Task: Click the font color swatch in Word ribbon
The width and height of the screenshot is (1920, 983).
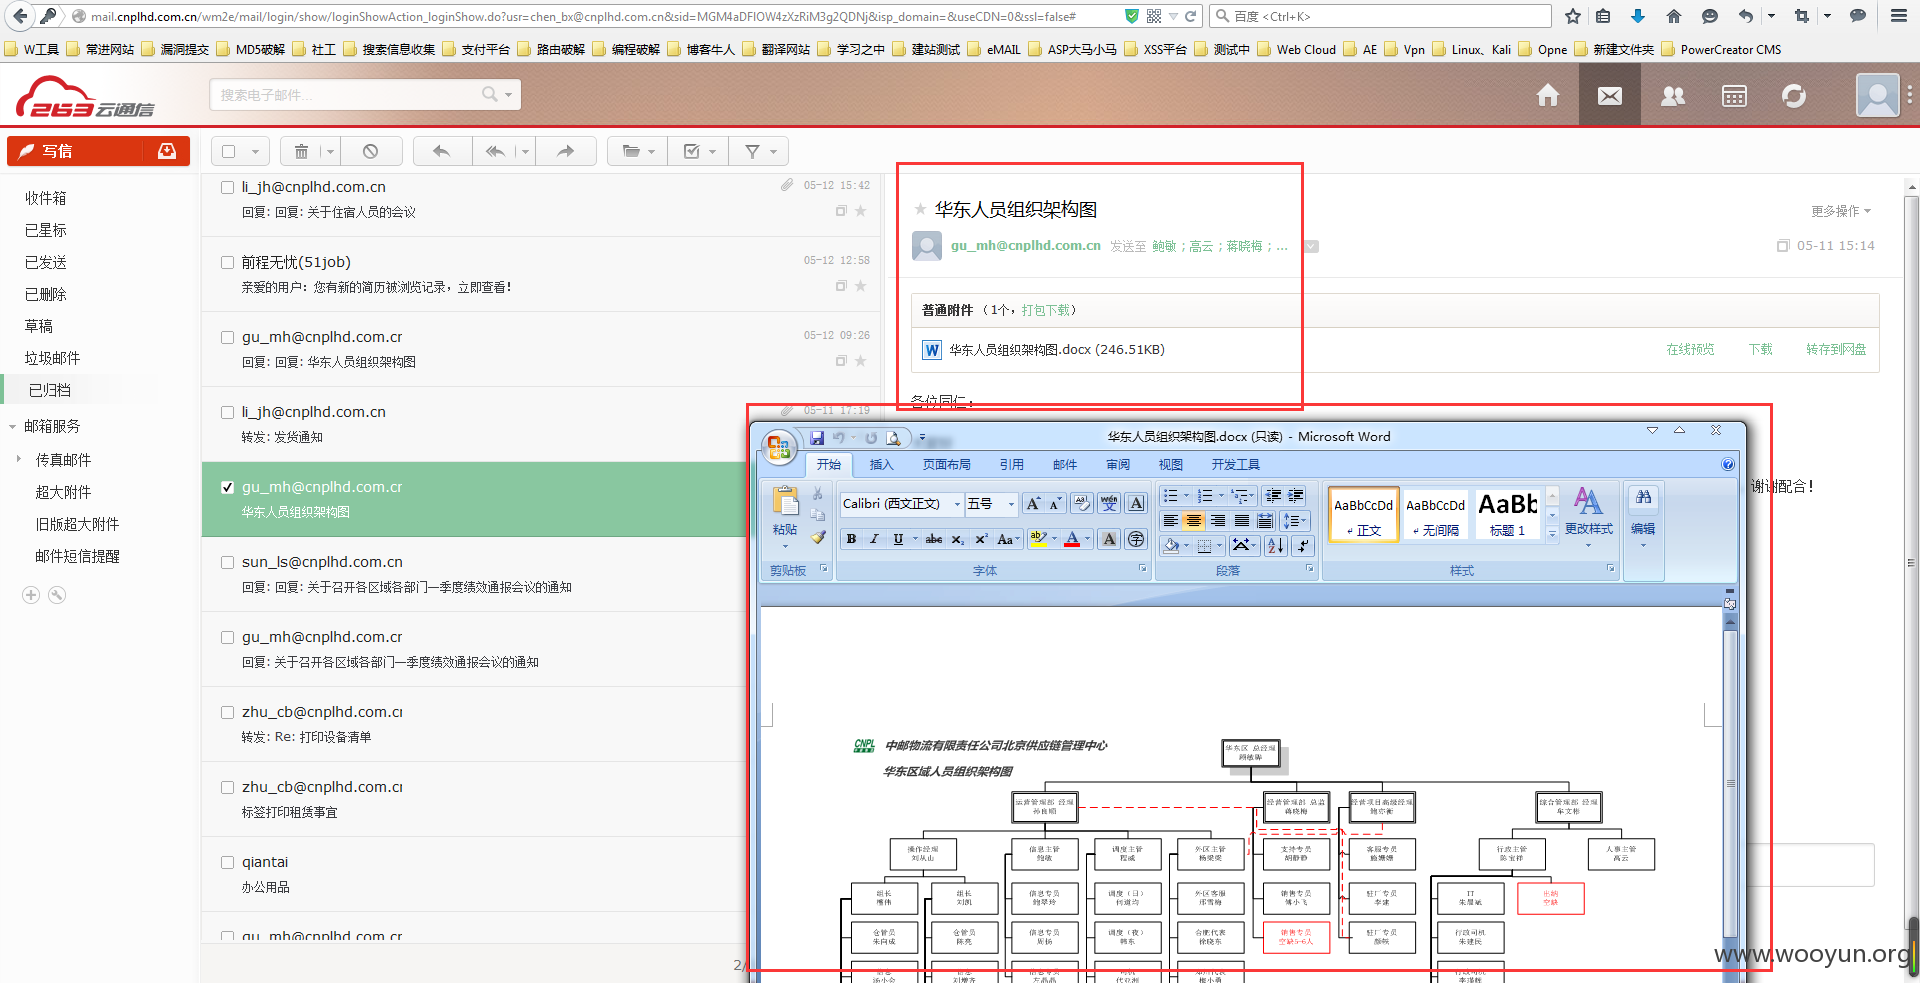Action: [1072, 539]
